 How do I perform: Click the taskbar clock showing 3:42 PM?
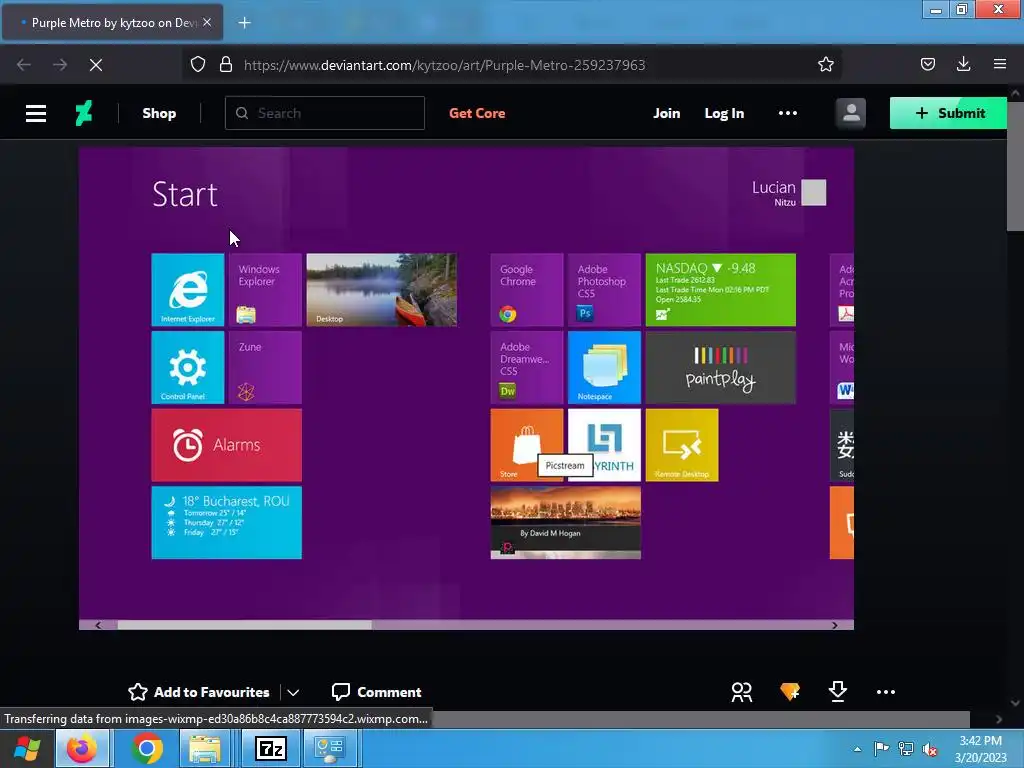click(x=980, y=749)
